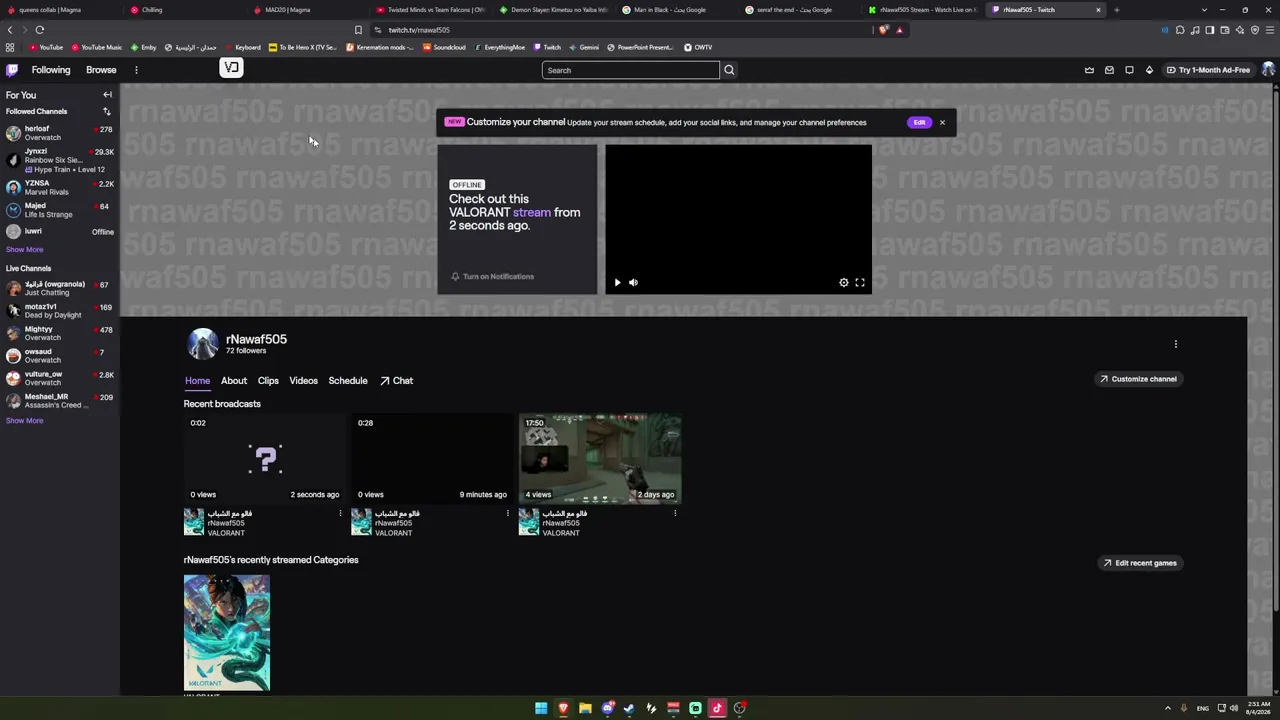Click the purple stream link in the offline card
The image size is (1280, 720).
coord(532,212)
